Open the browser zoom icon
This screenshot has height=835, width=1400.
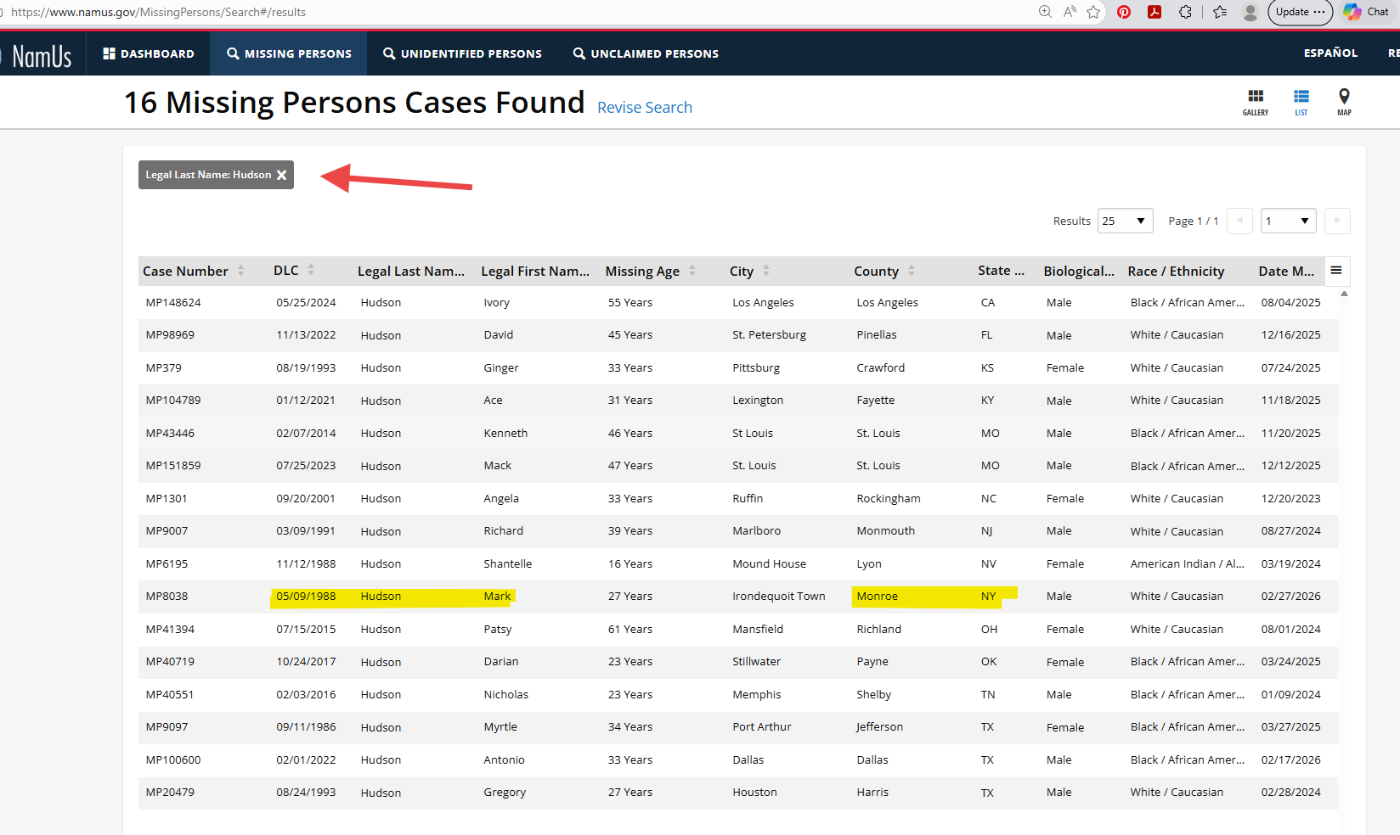(1045, 12)
